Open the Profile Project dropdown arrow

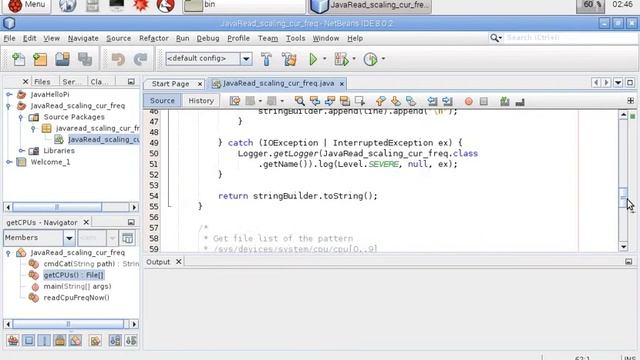(x=383, y=59)
